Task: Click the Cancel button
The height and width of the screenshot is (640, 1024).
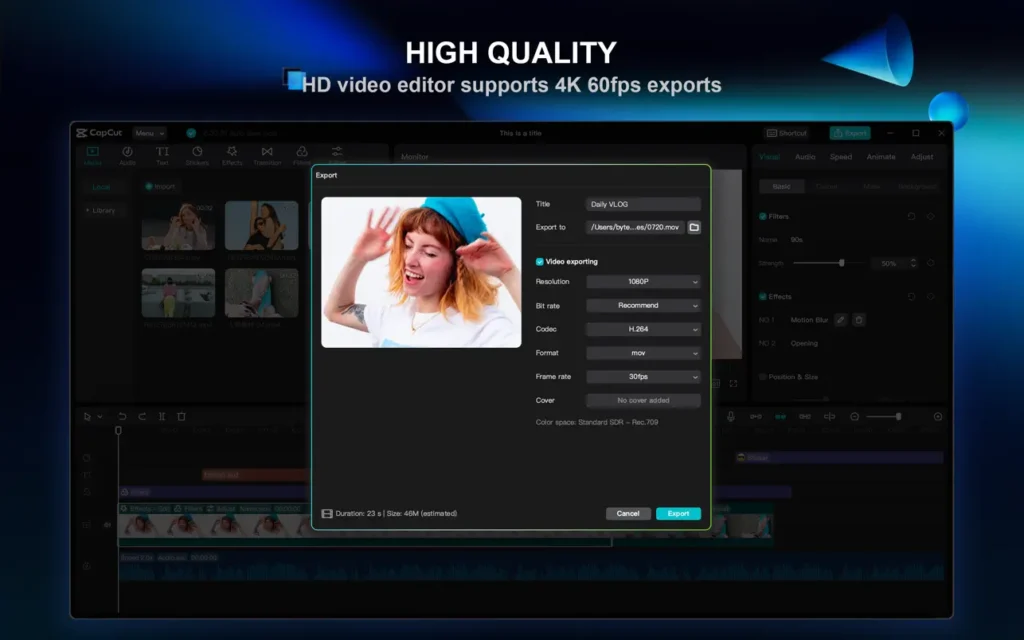Action: tap(628, 513)
